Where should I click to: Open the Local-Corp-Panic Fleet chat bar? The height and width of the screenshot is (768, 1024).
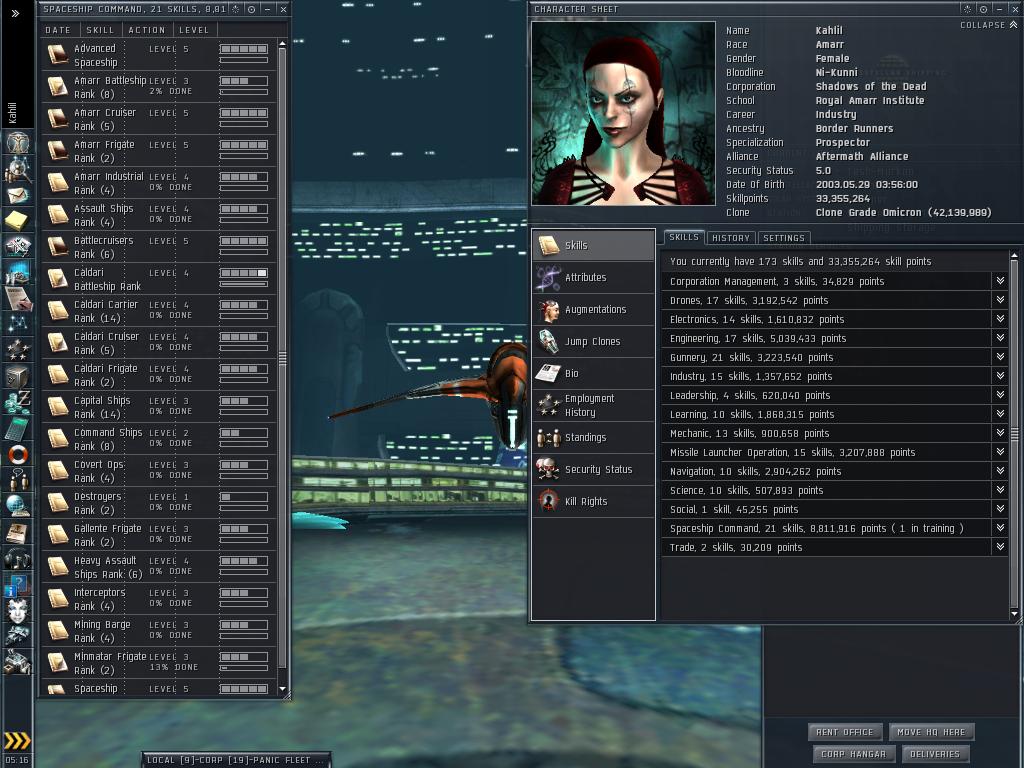tap(236, 760)
